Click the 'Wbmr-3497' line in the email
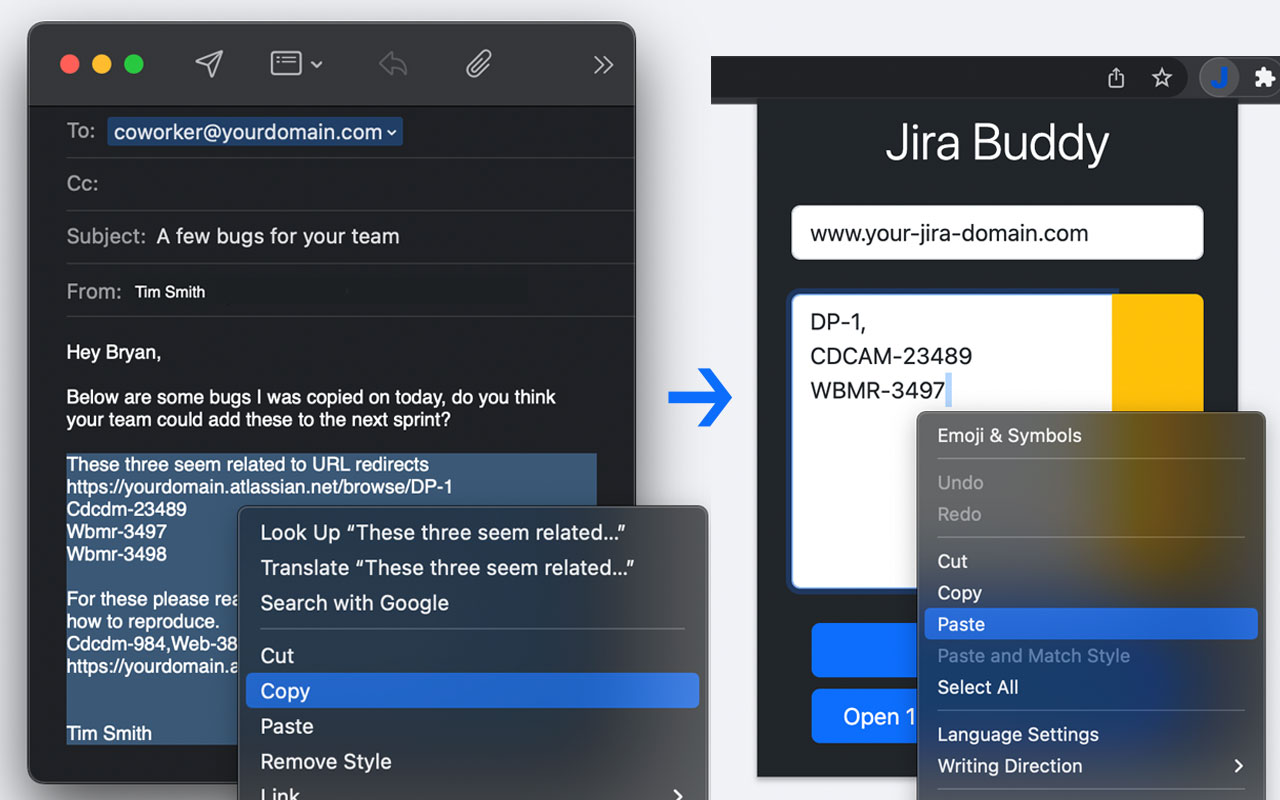 pos(117,531)
